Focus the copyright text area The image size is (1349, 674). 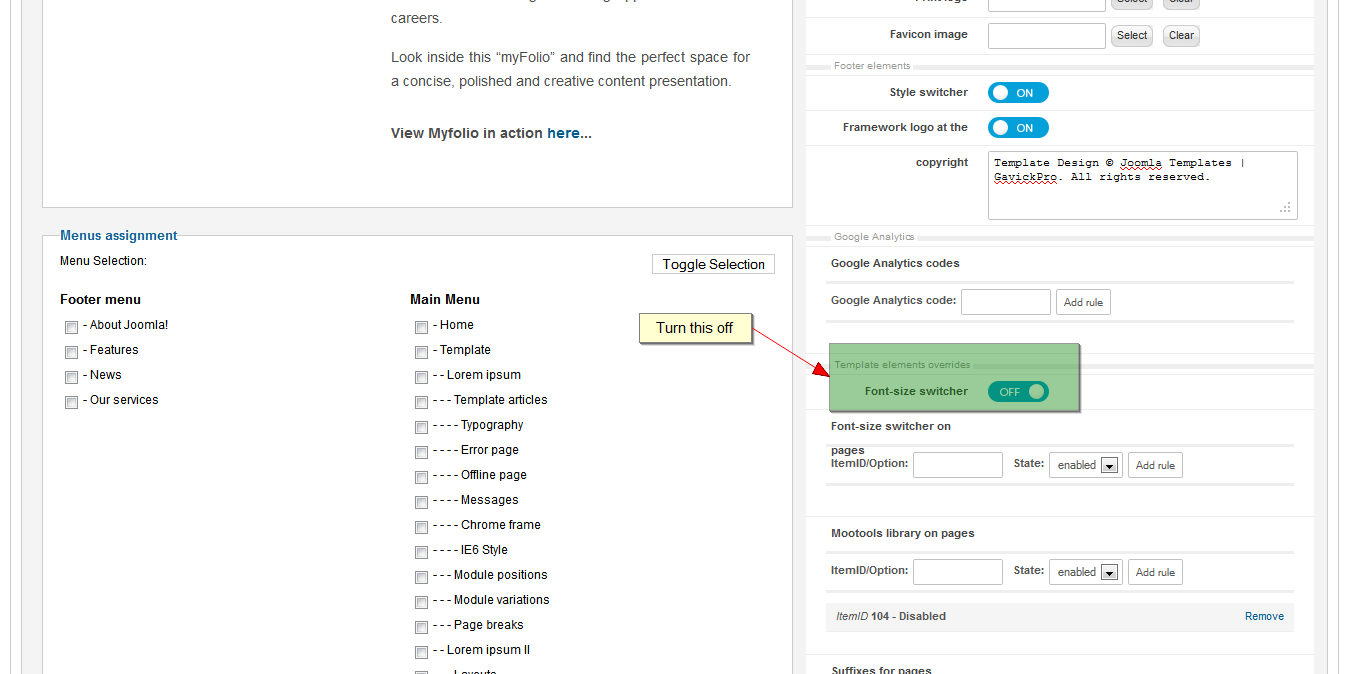[x=1142, y=185]
